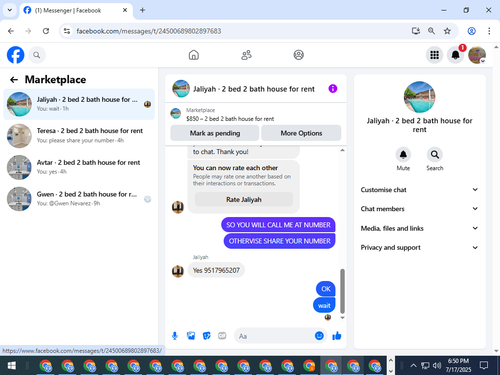
Task: Click message 'OTHERWISE SHARE YOUR NUMBER'
Action: coord(280,241)
